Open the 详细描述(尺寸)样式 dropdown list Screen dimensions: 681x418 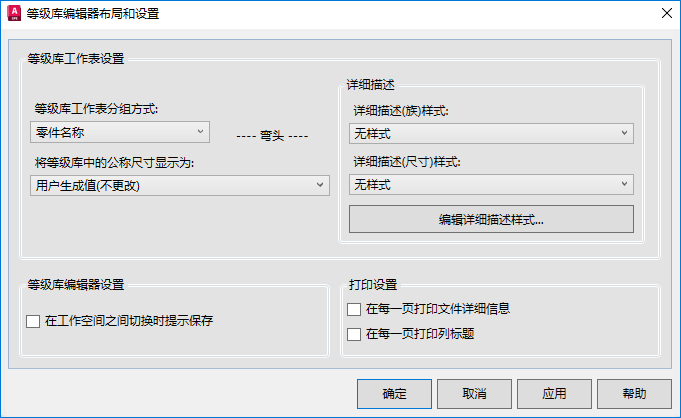point(491,184)
